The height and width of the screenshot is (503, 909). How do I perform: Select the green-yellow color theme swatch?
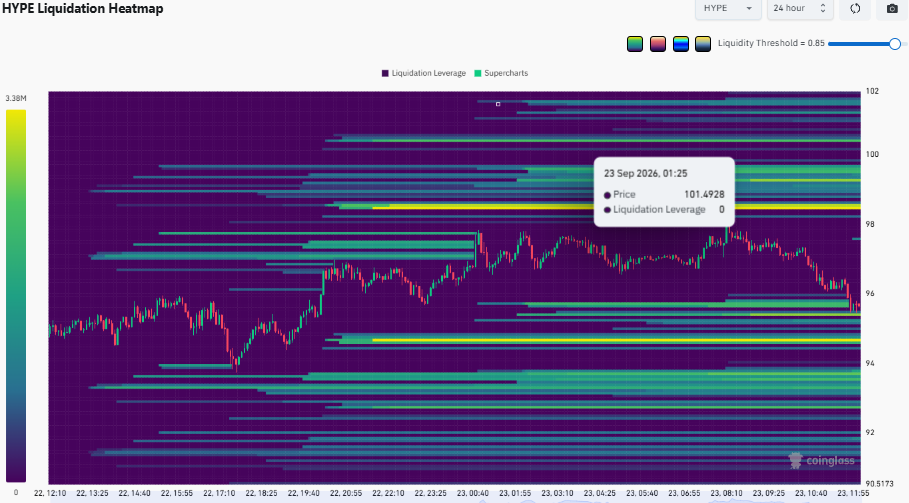635,43
